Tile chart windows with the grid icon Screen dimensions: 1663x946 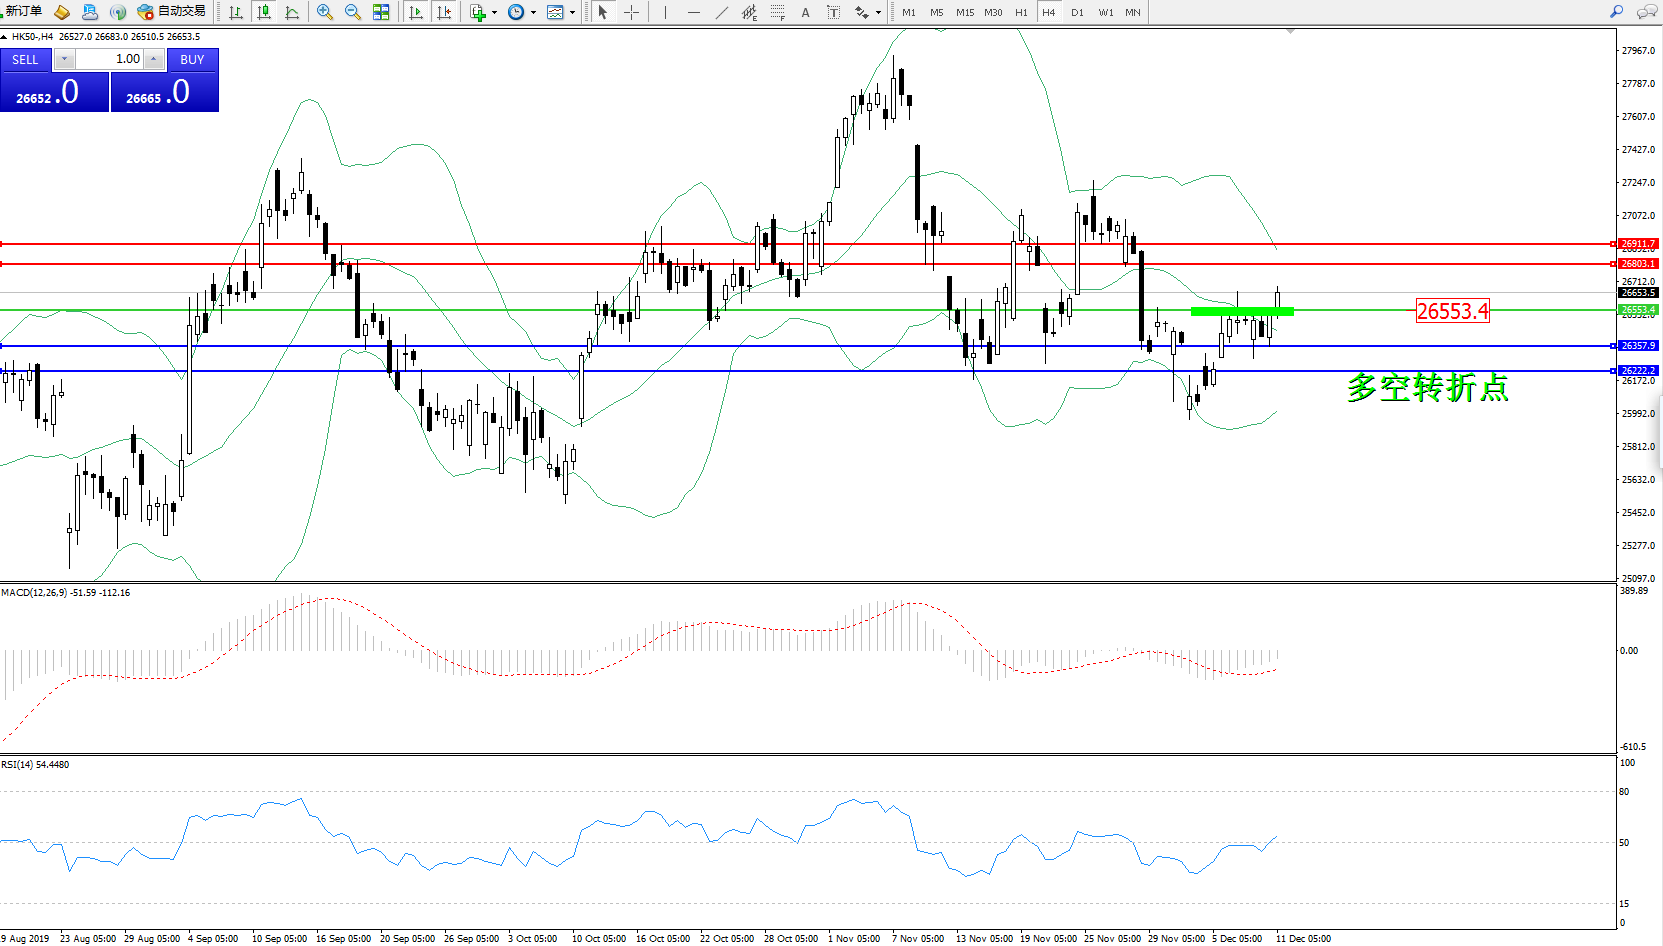point(381,12)
